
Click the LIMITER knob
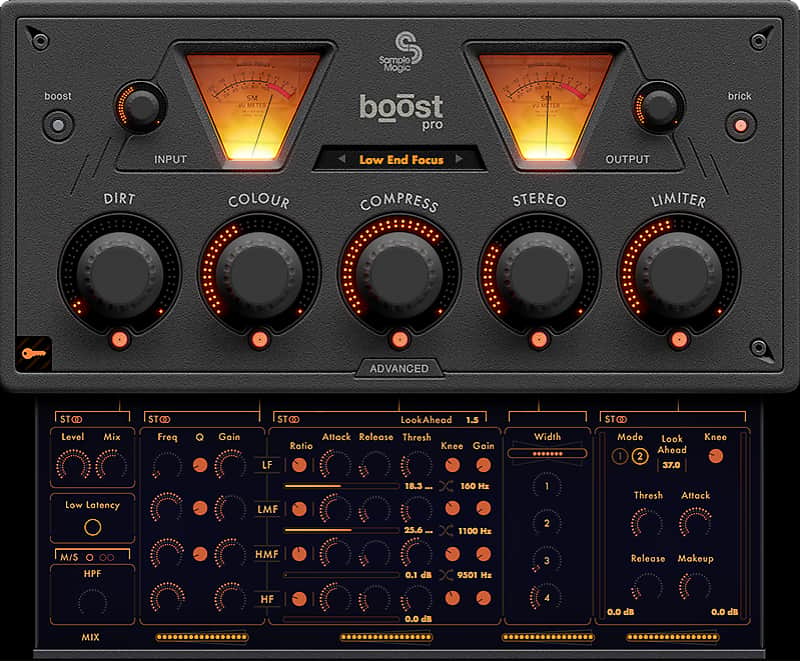(x=679, y=274)
